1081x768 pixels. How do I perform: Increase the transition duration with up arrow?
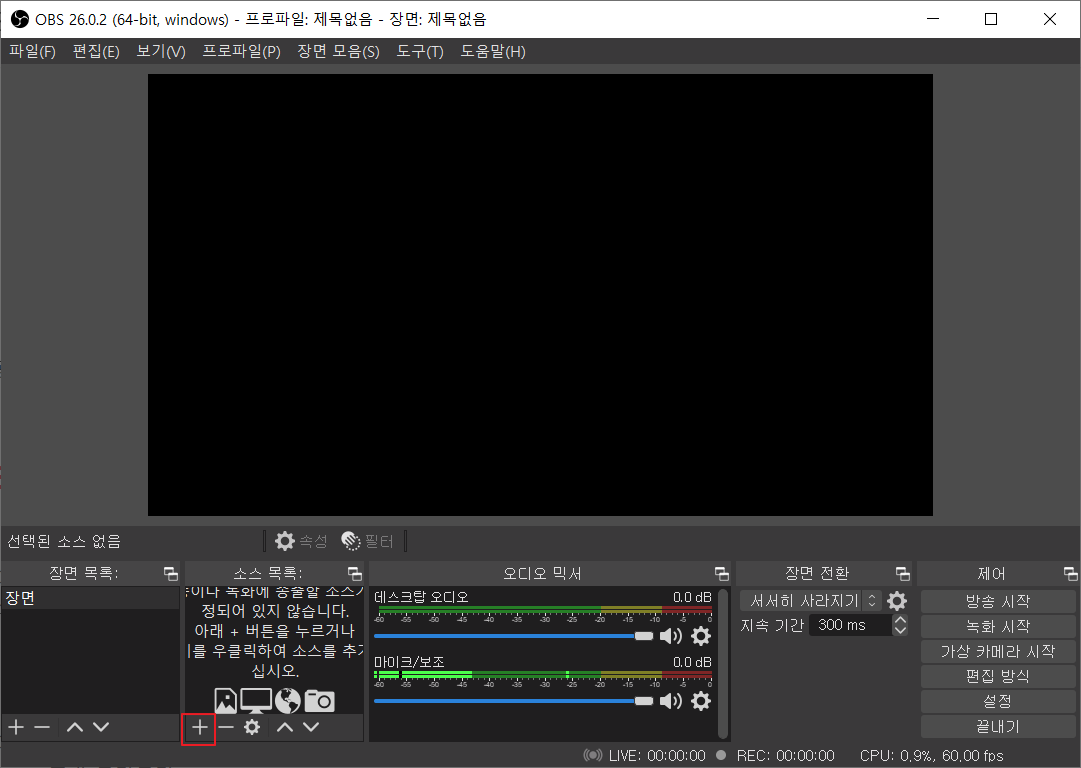click(900, 620)
